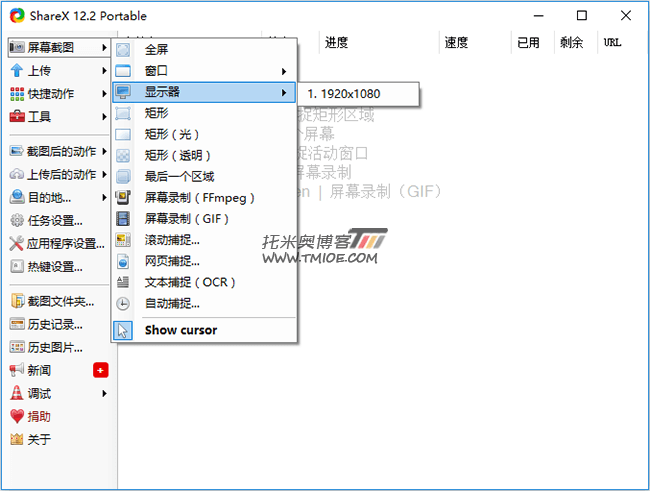The height and width of the screenshot is (491, 650).
Task: Expand the 上传后的动作 submenu arrow
Action: coord(104,174)
